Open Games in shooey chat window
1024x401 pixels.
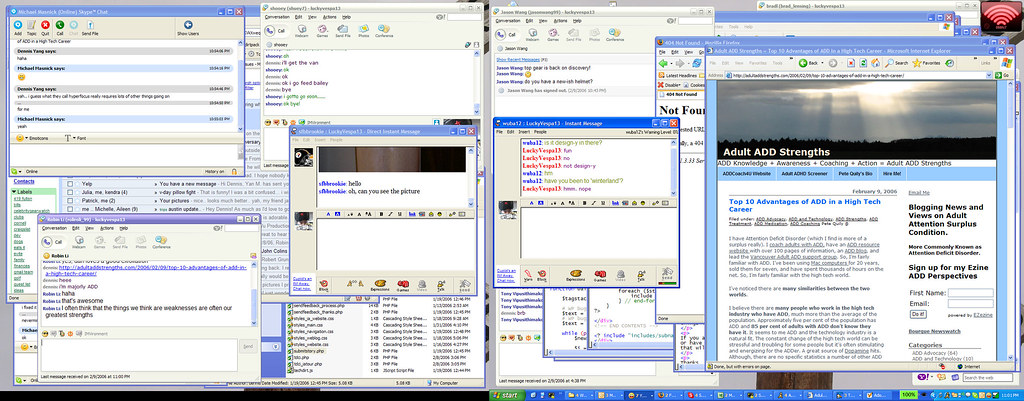click(323, 30)
